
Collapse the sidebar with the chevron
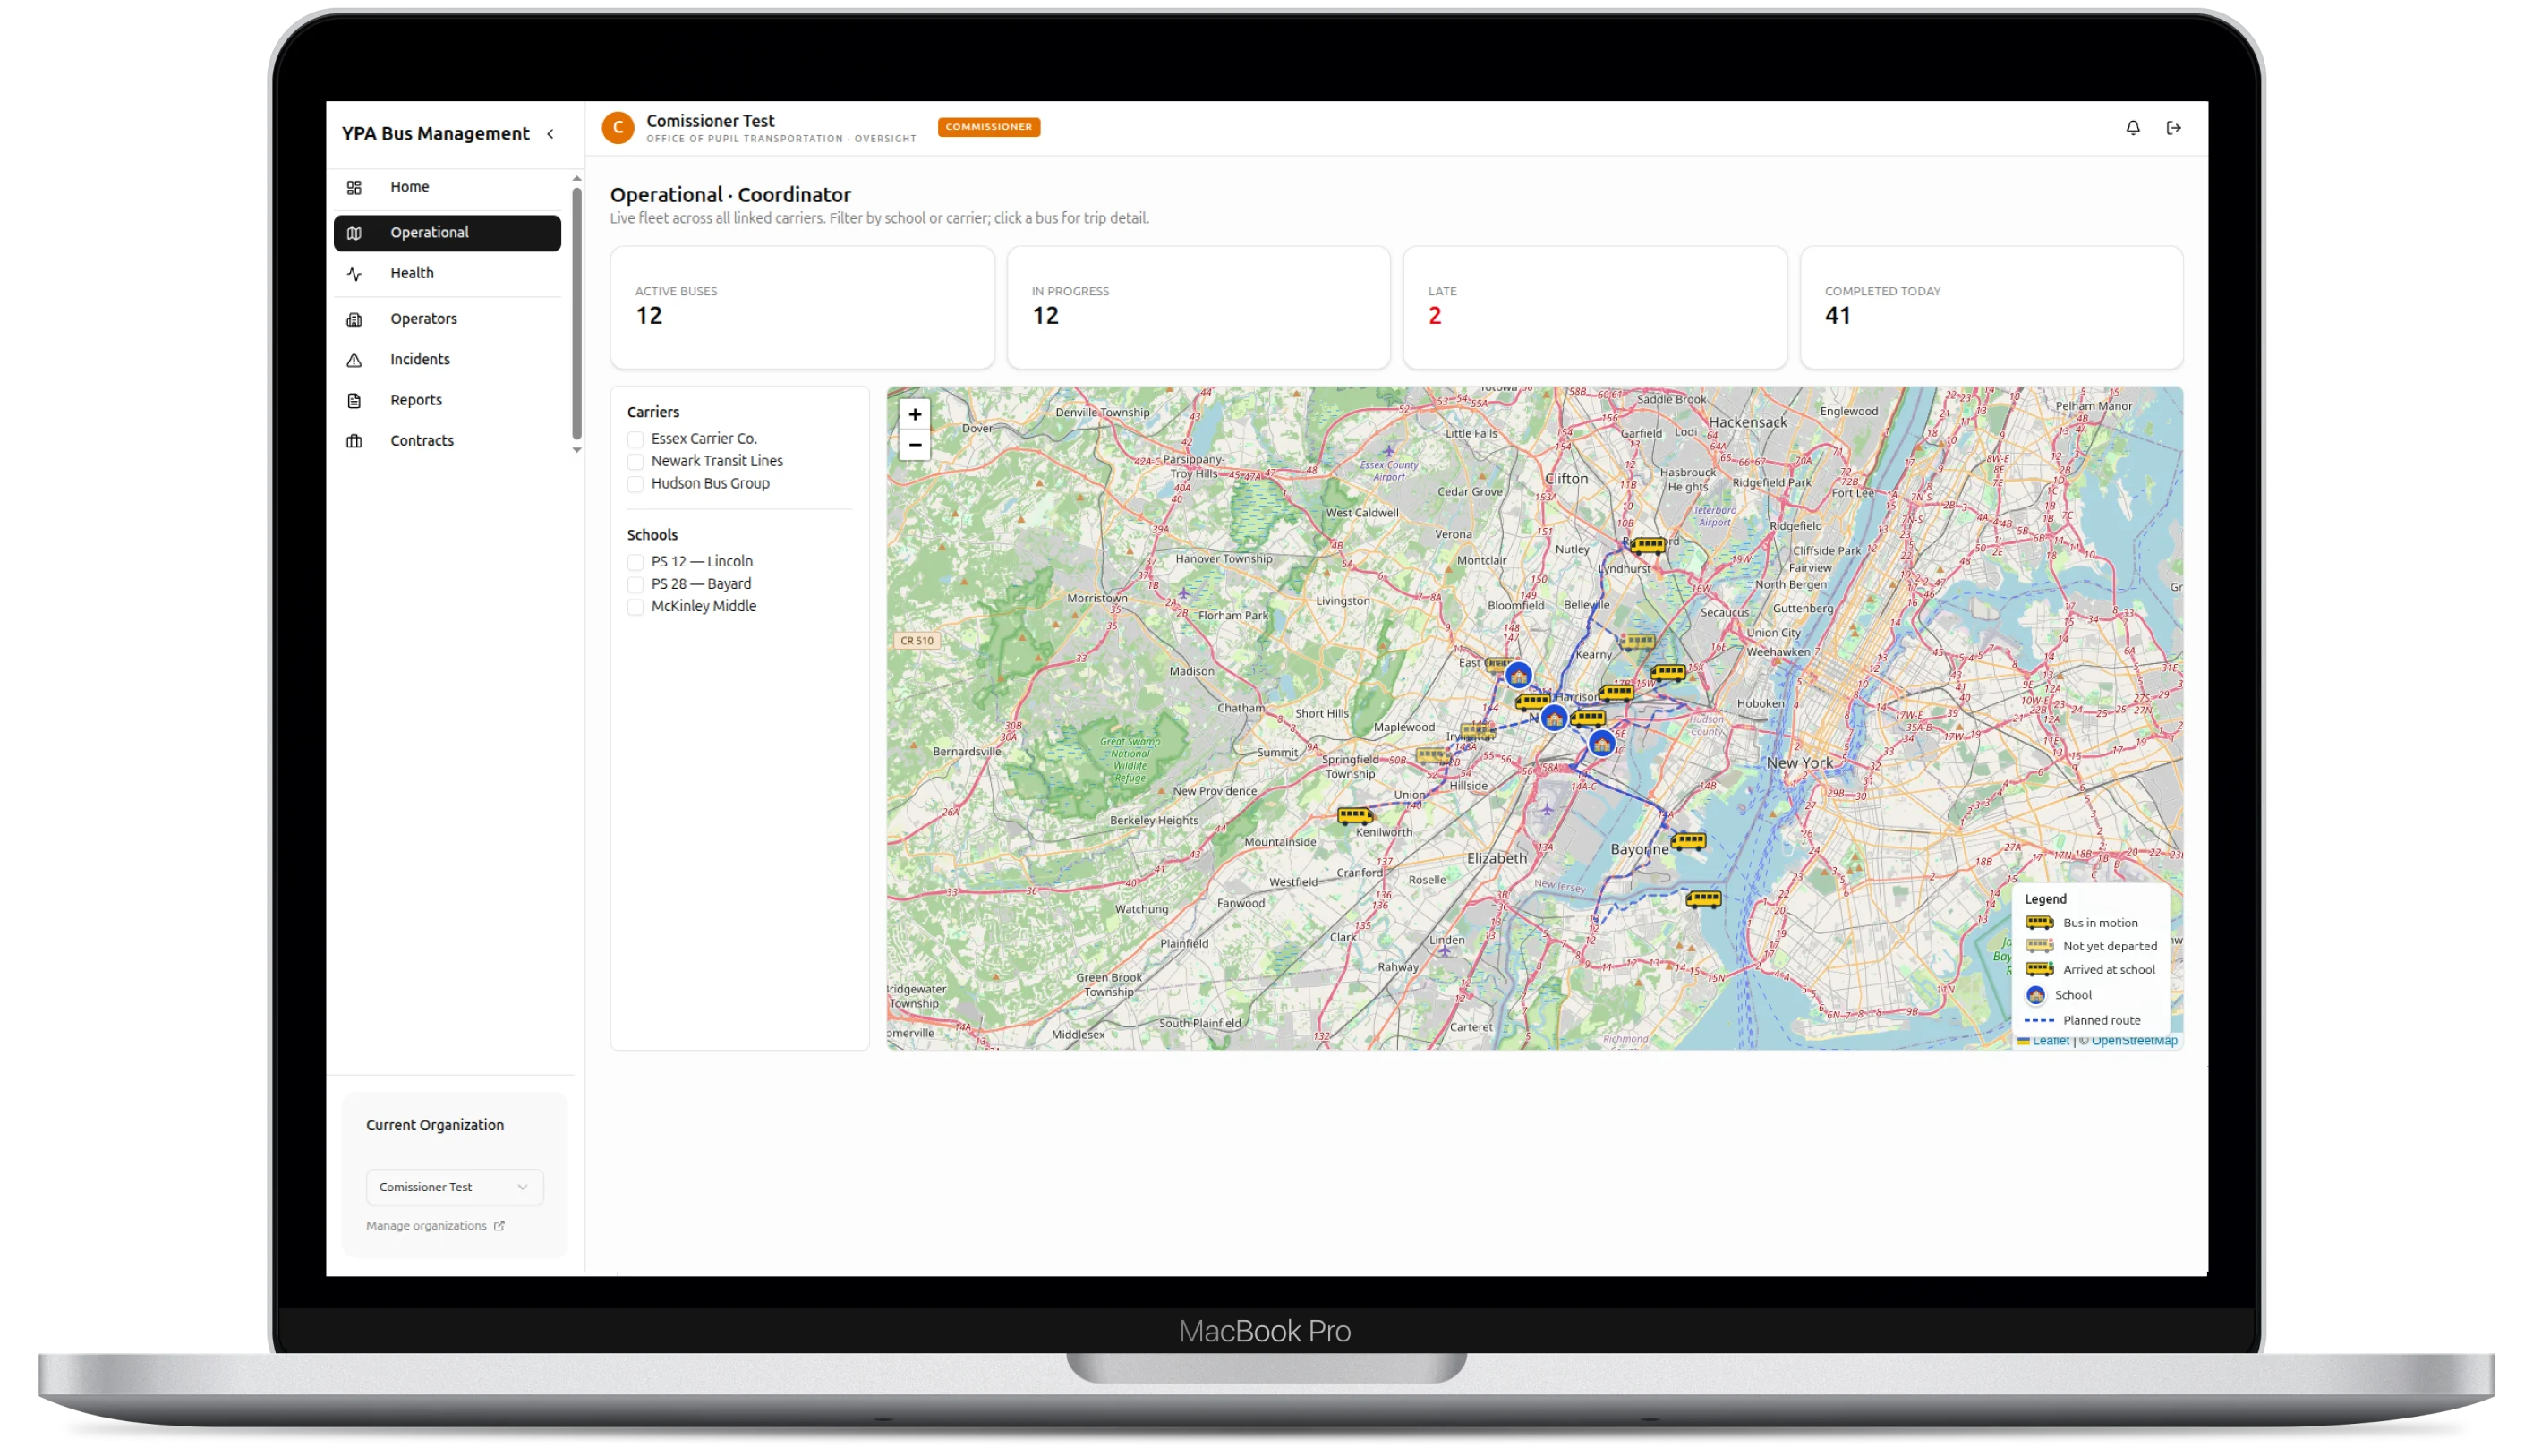pos(550,134)
